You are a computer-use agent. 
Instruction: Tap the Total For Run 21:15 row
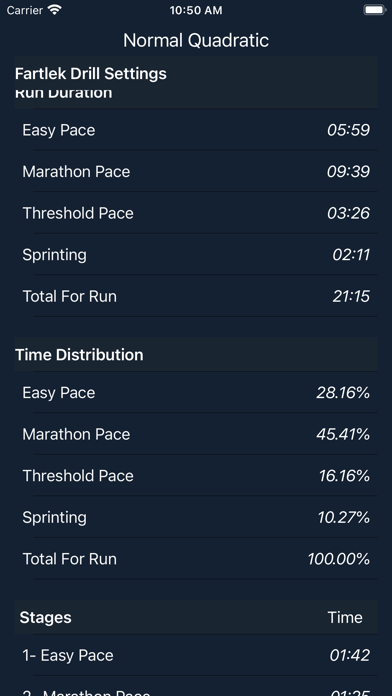tap(196, 297)
